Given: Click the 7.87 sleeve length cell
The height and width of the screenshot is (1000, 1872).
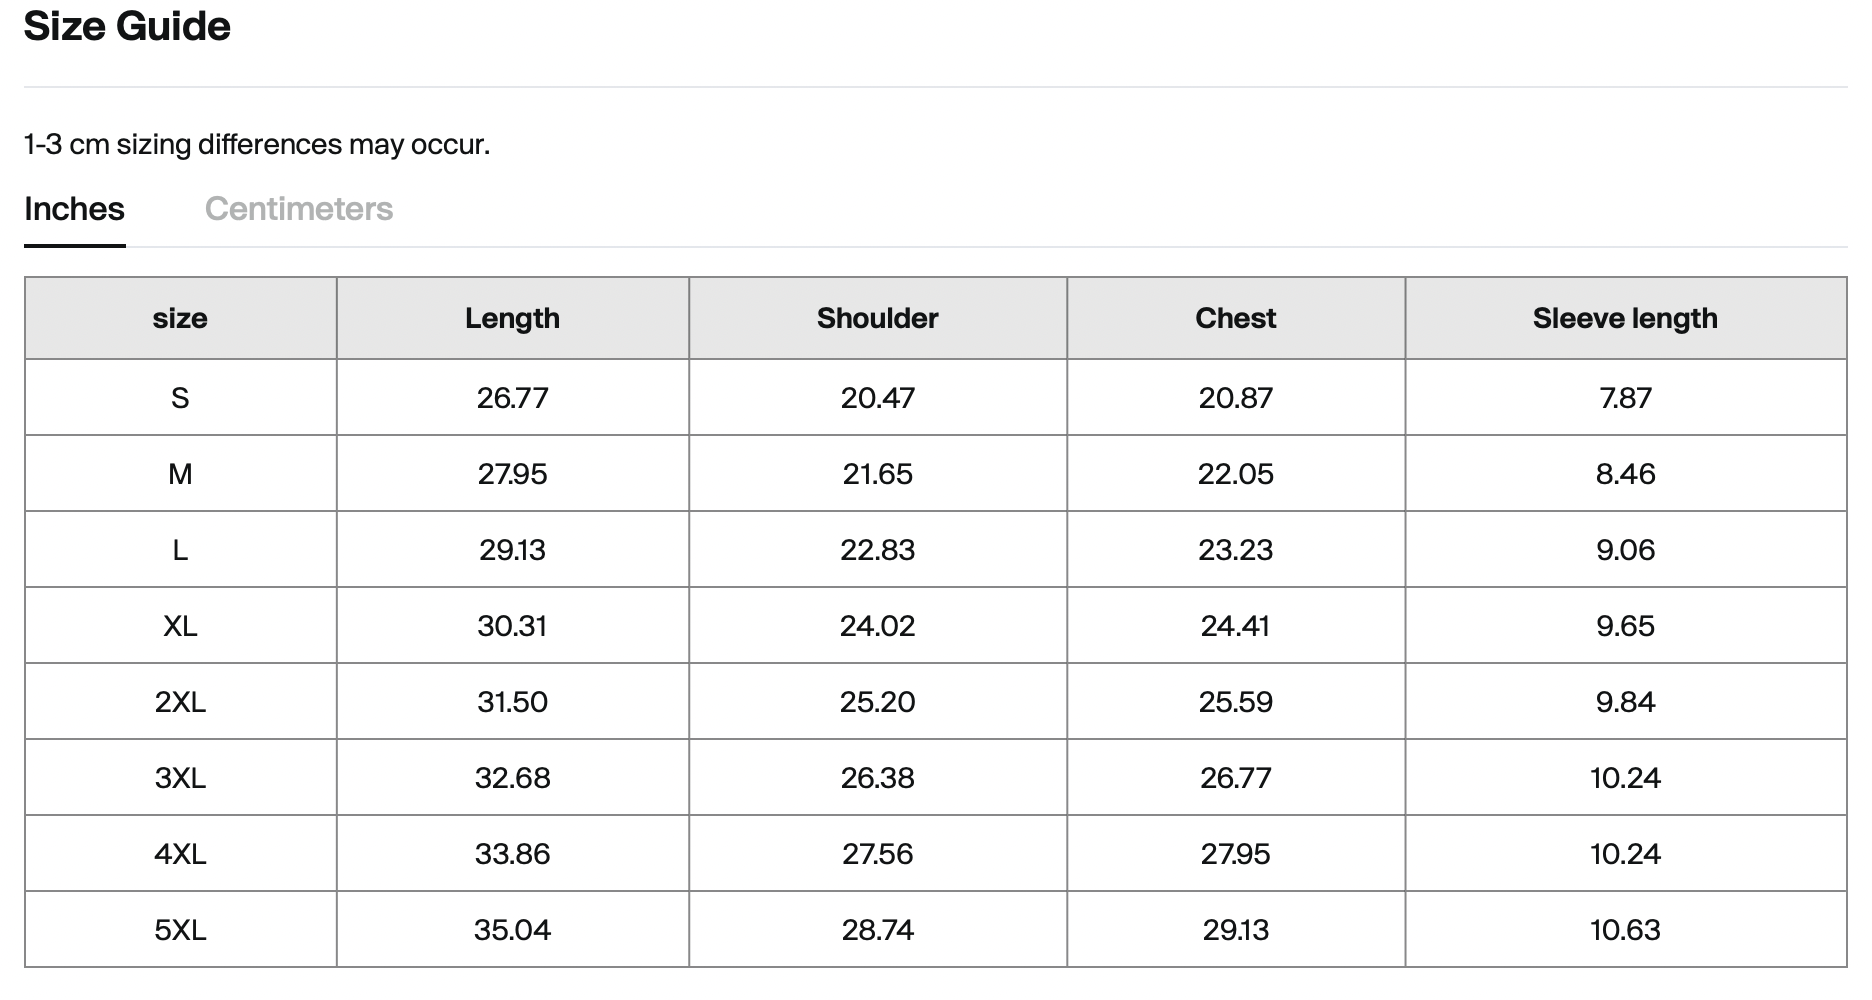Looking at the screenshot, I should coord(1626,398).
